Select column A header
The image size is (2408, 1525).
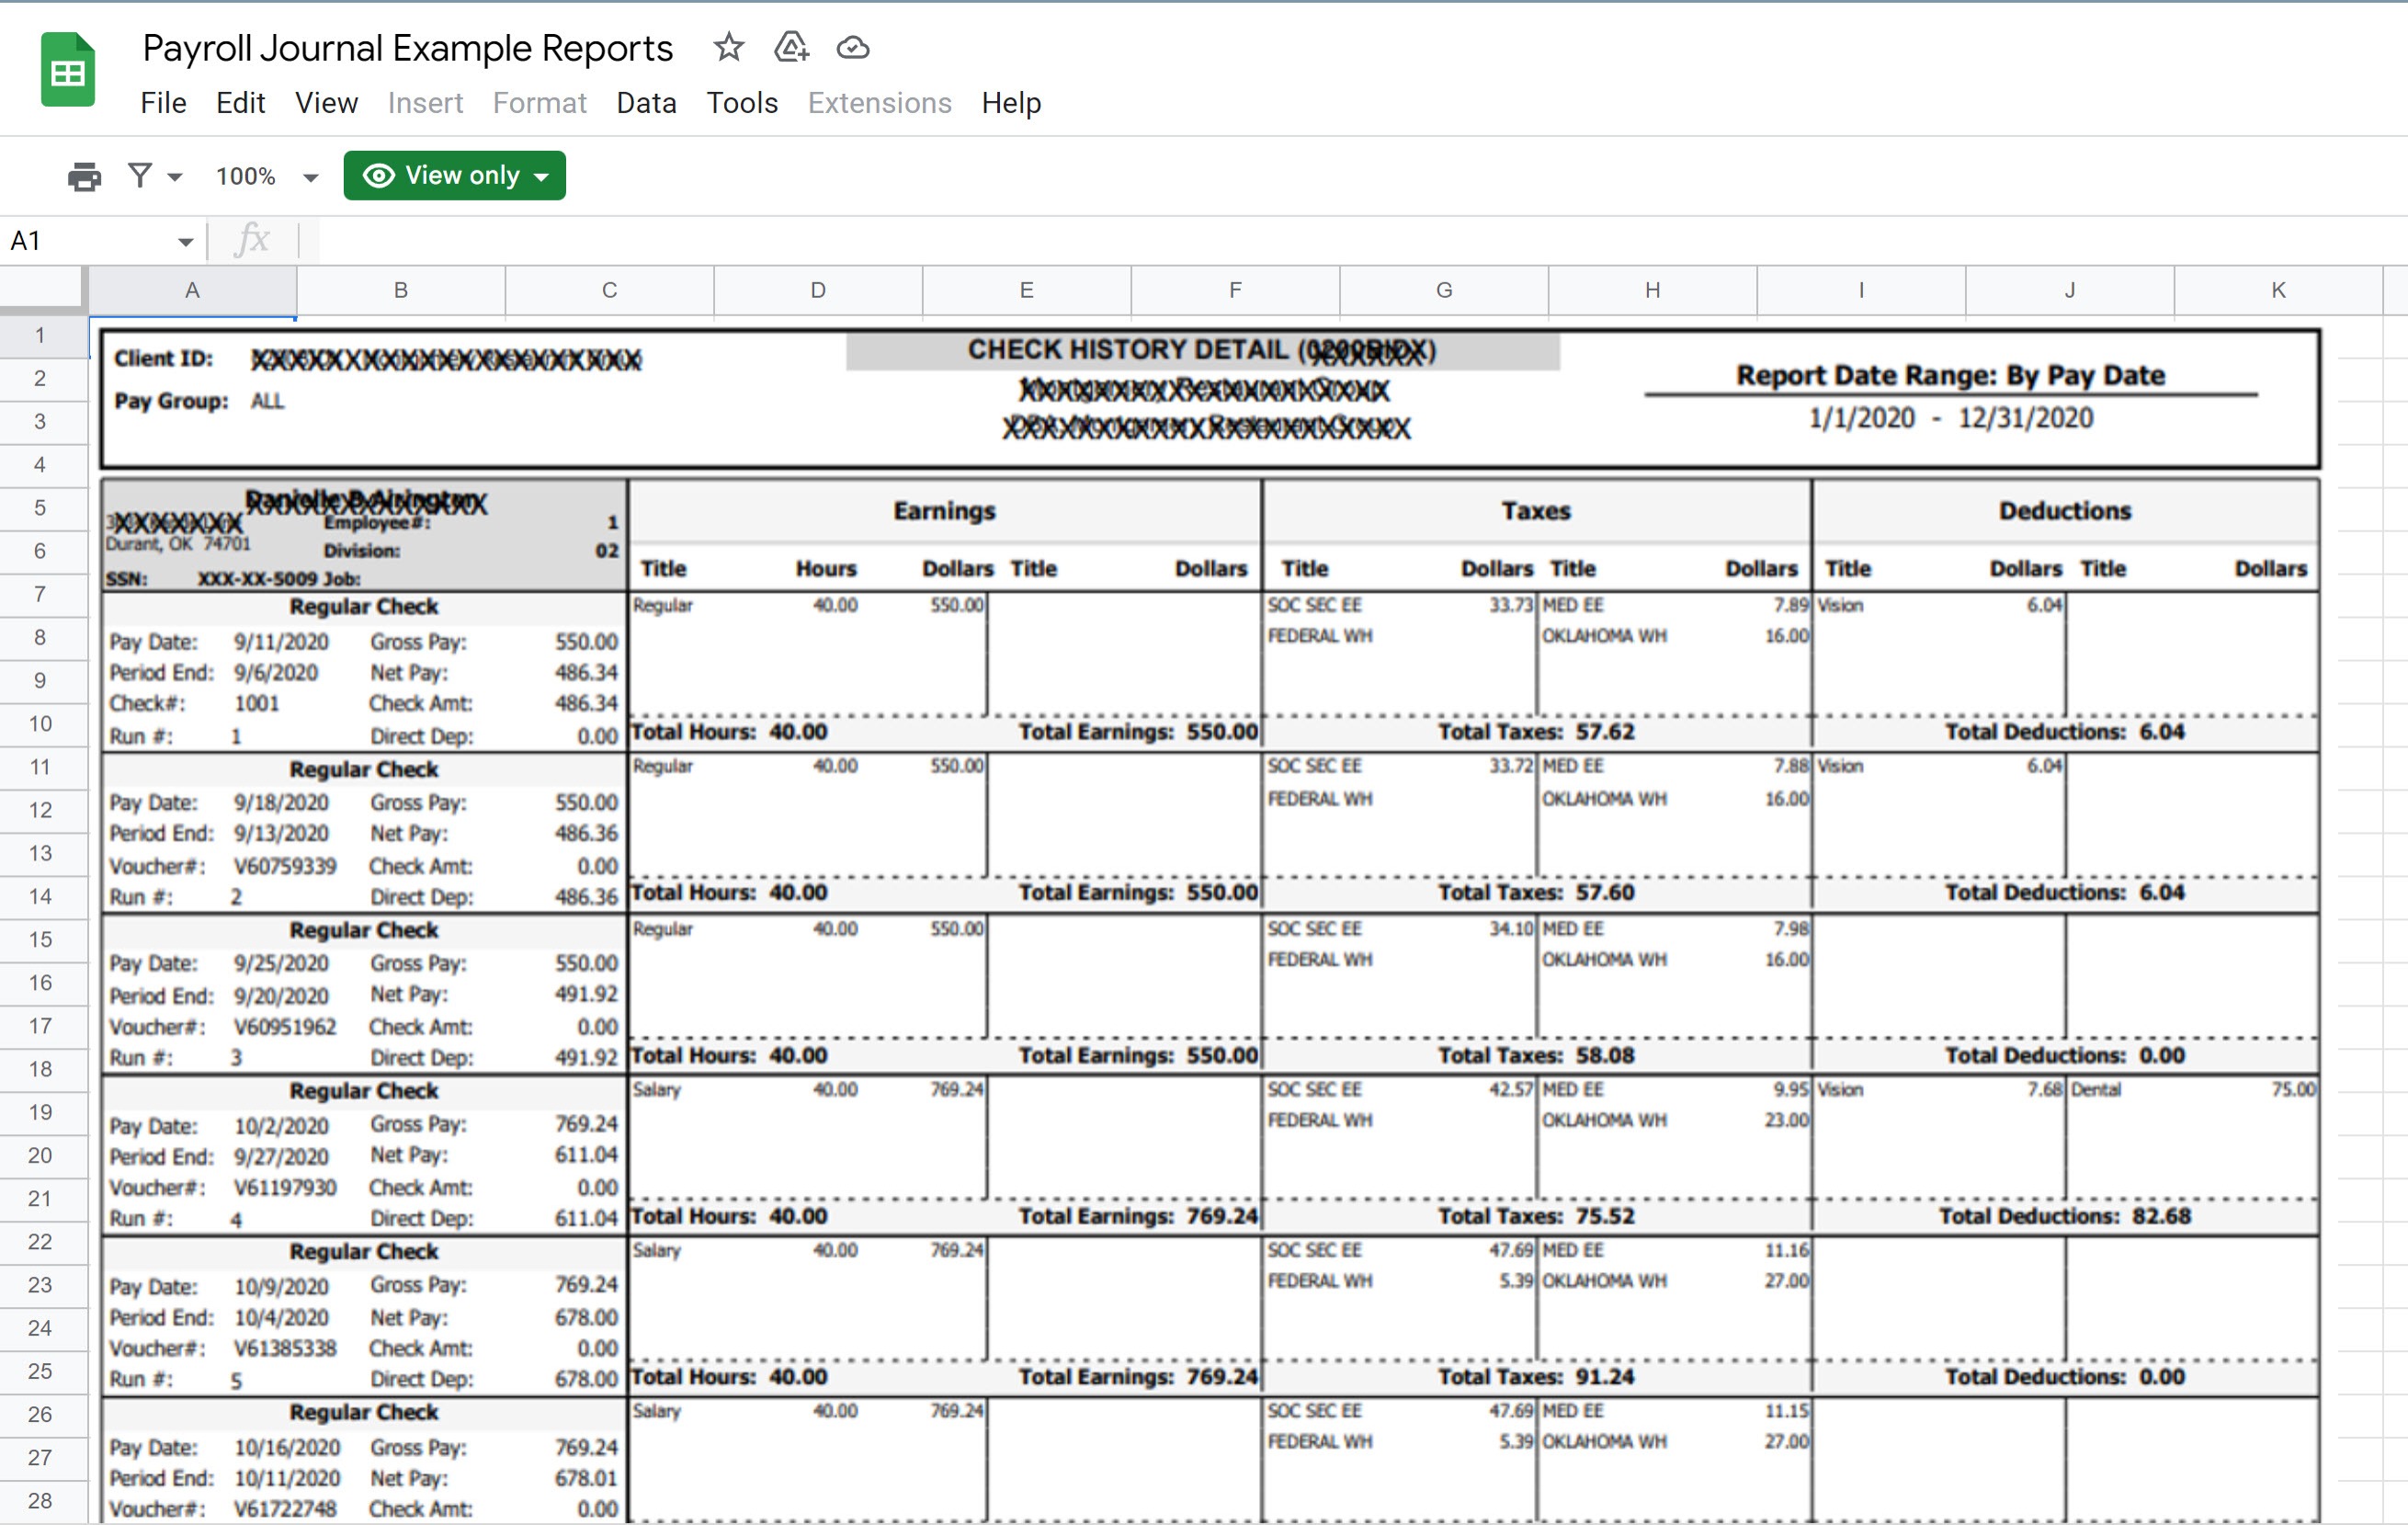click(192, 291)
